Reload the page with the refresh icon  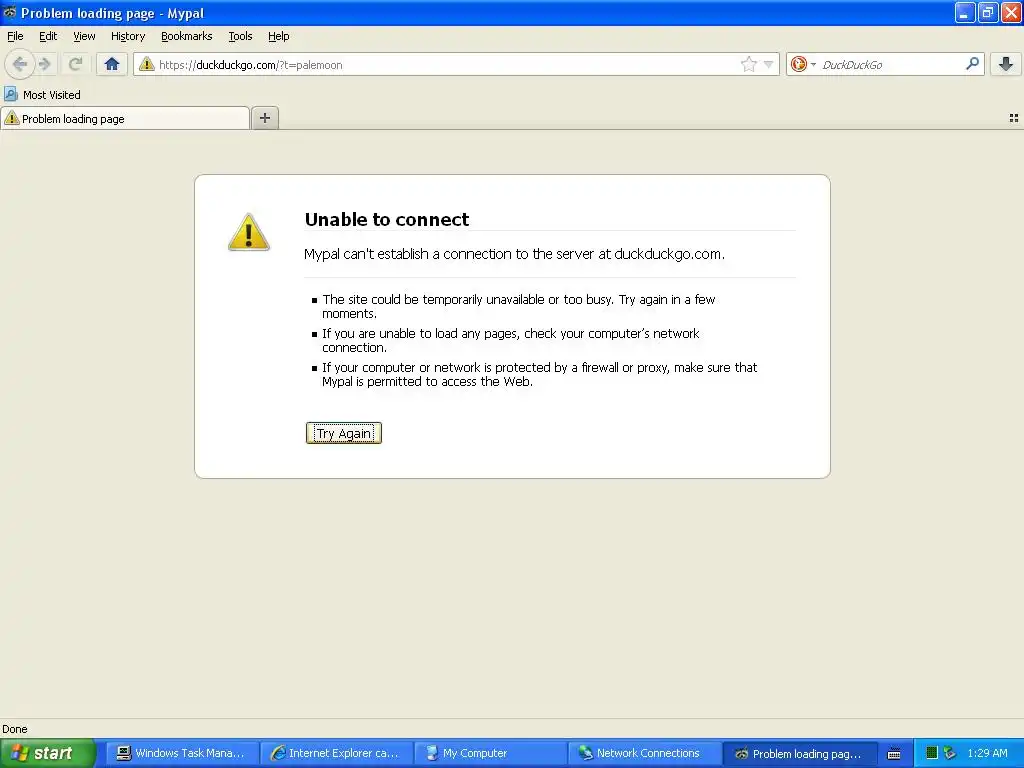click(75, 64)
